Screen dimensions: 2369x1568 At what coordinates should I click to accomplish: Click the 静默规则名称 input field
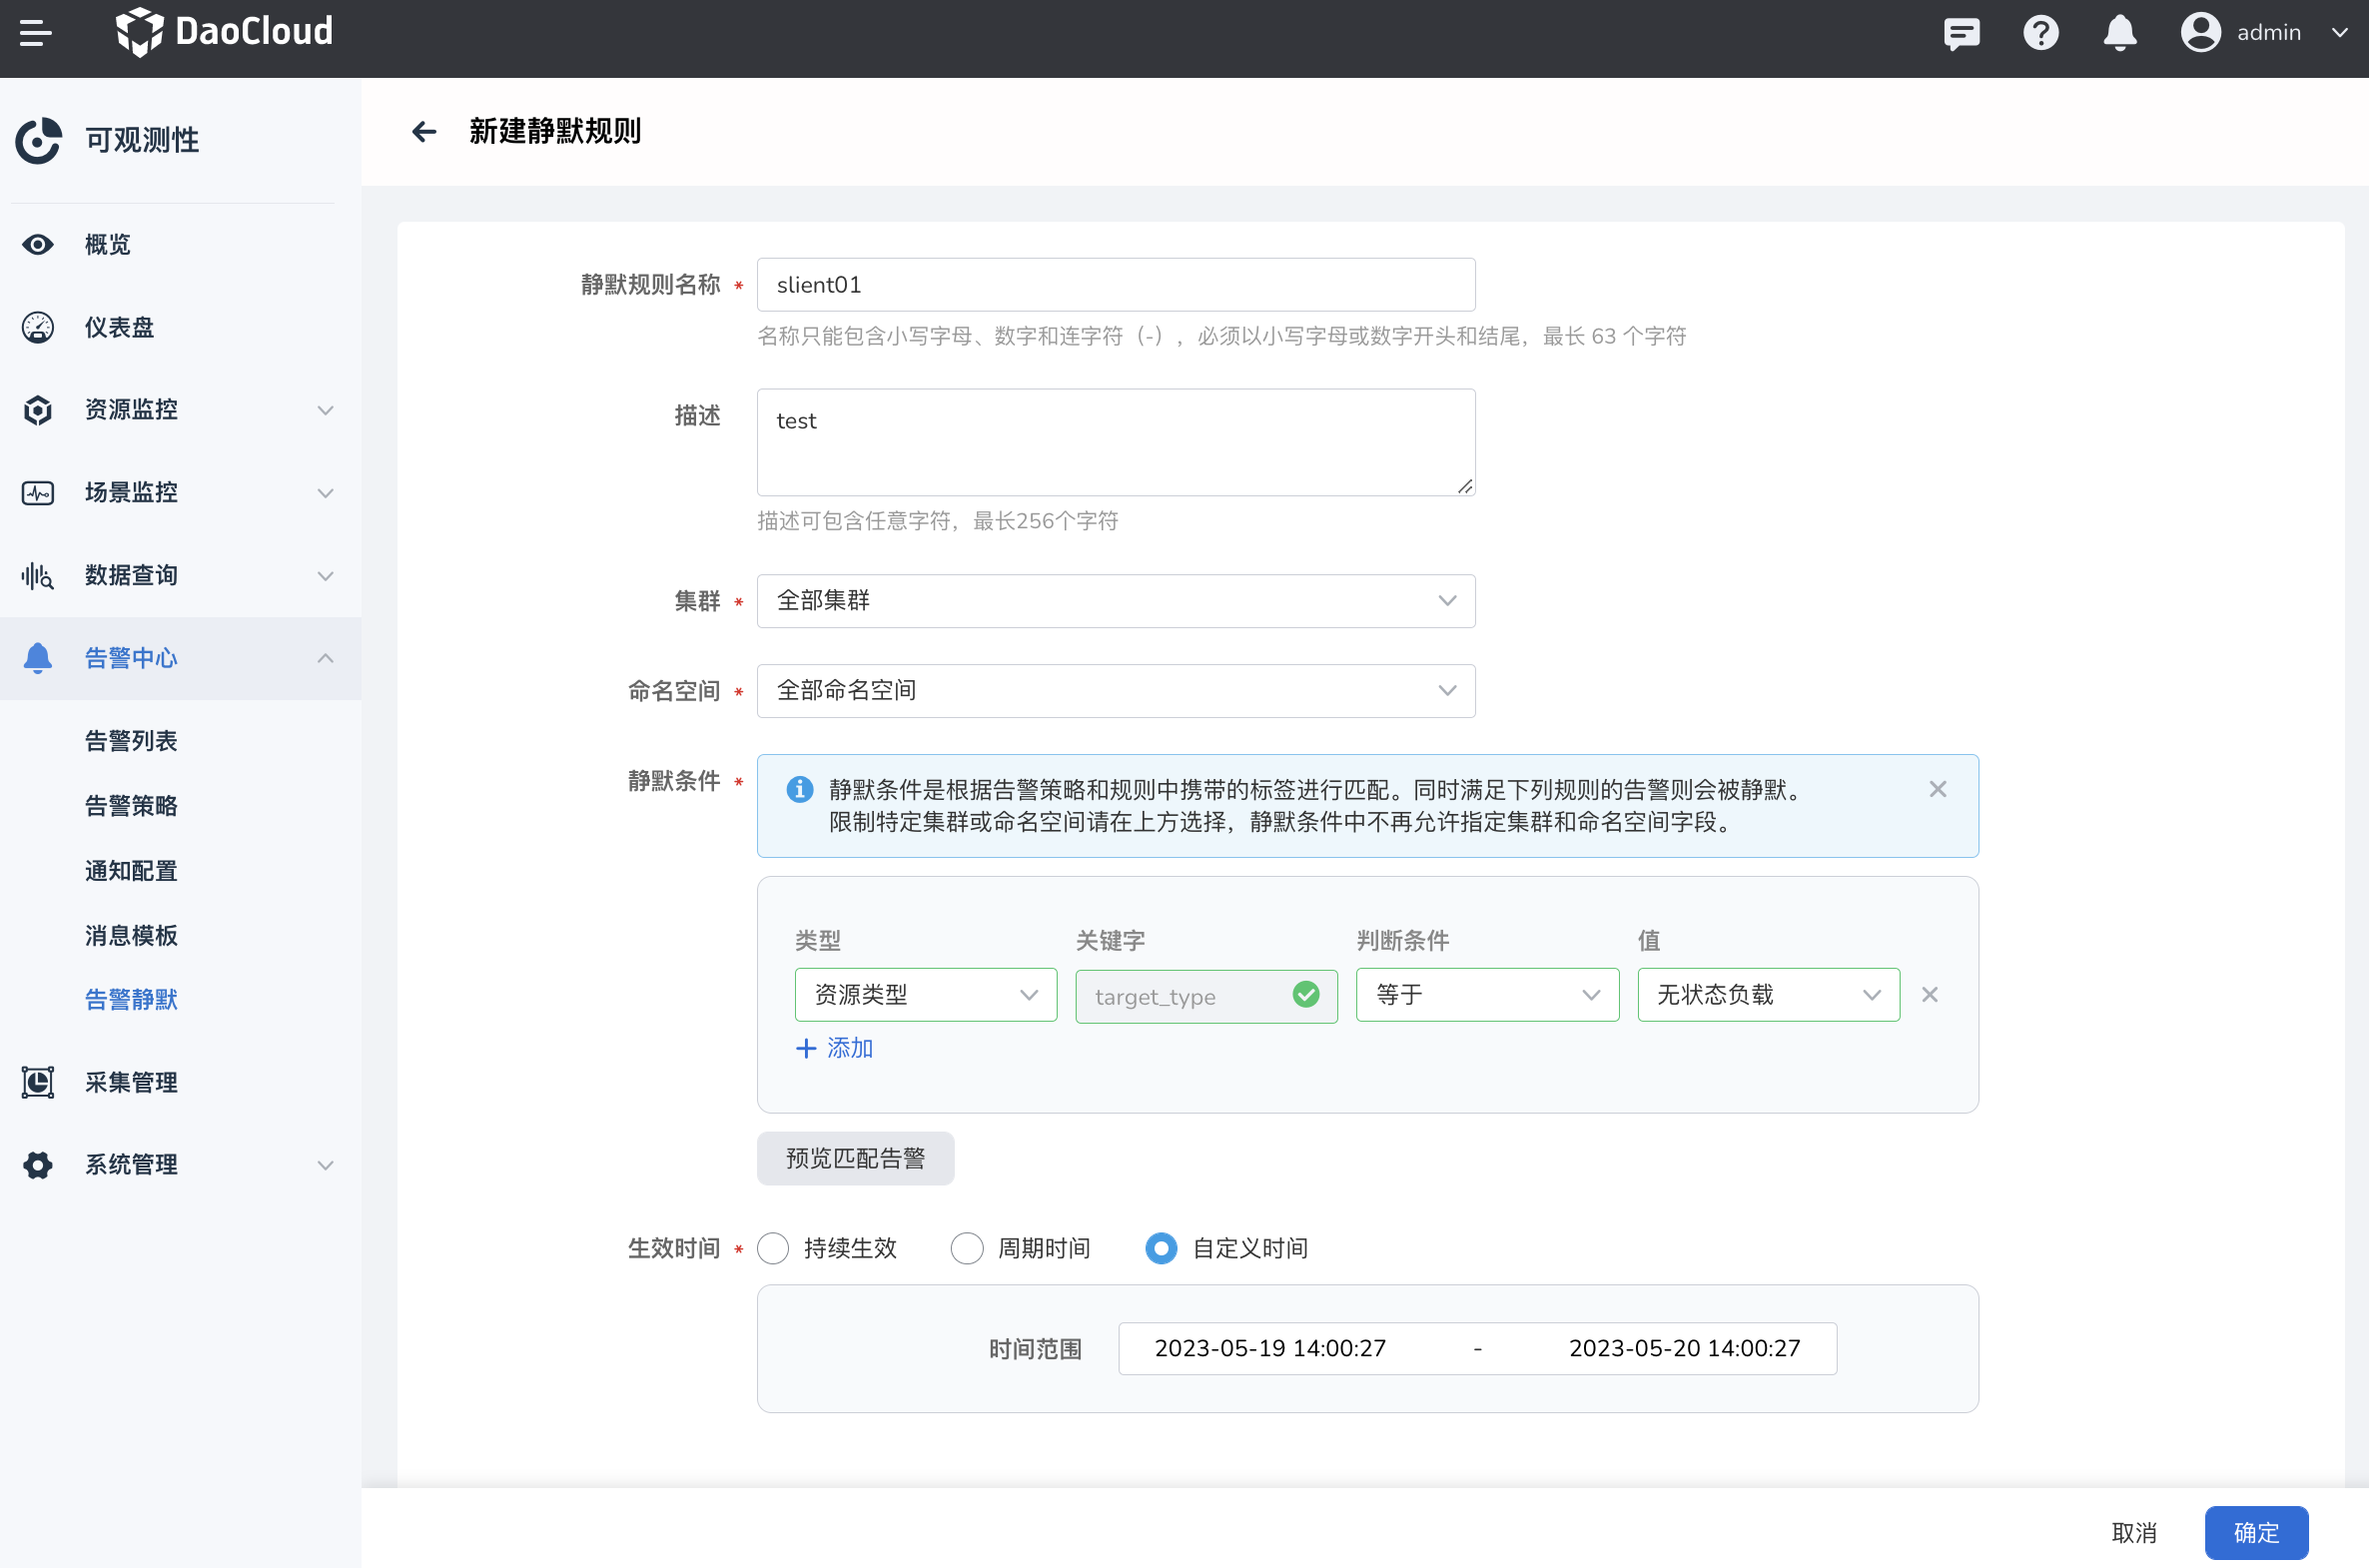[1116, 285]
